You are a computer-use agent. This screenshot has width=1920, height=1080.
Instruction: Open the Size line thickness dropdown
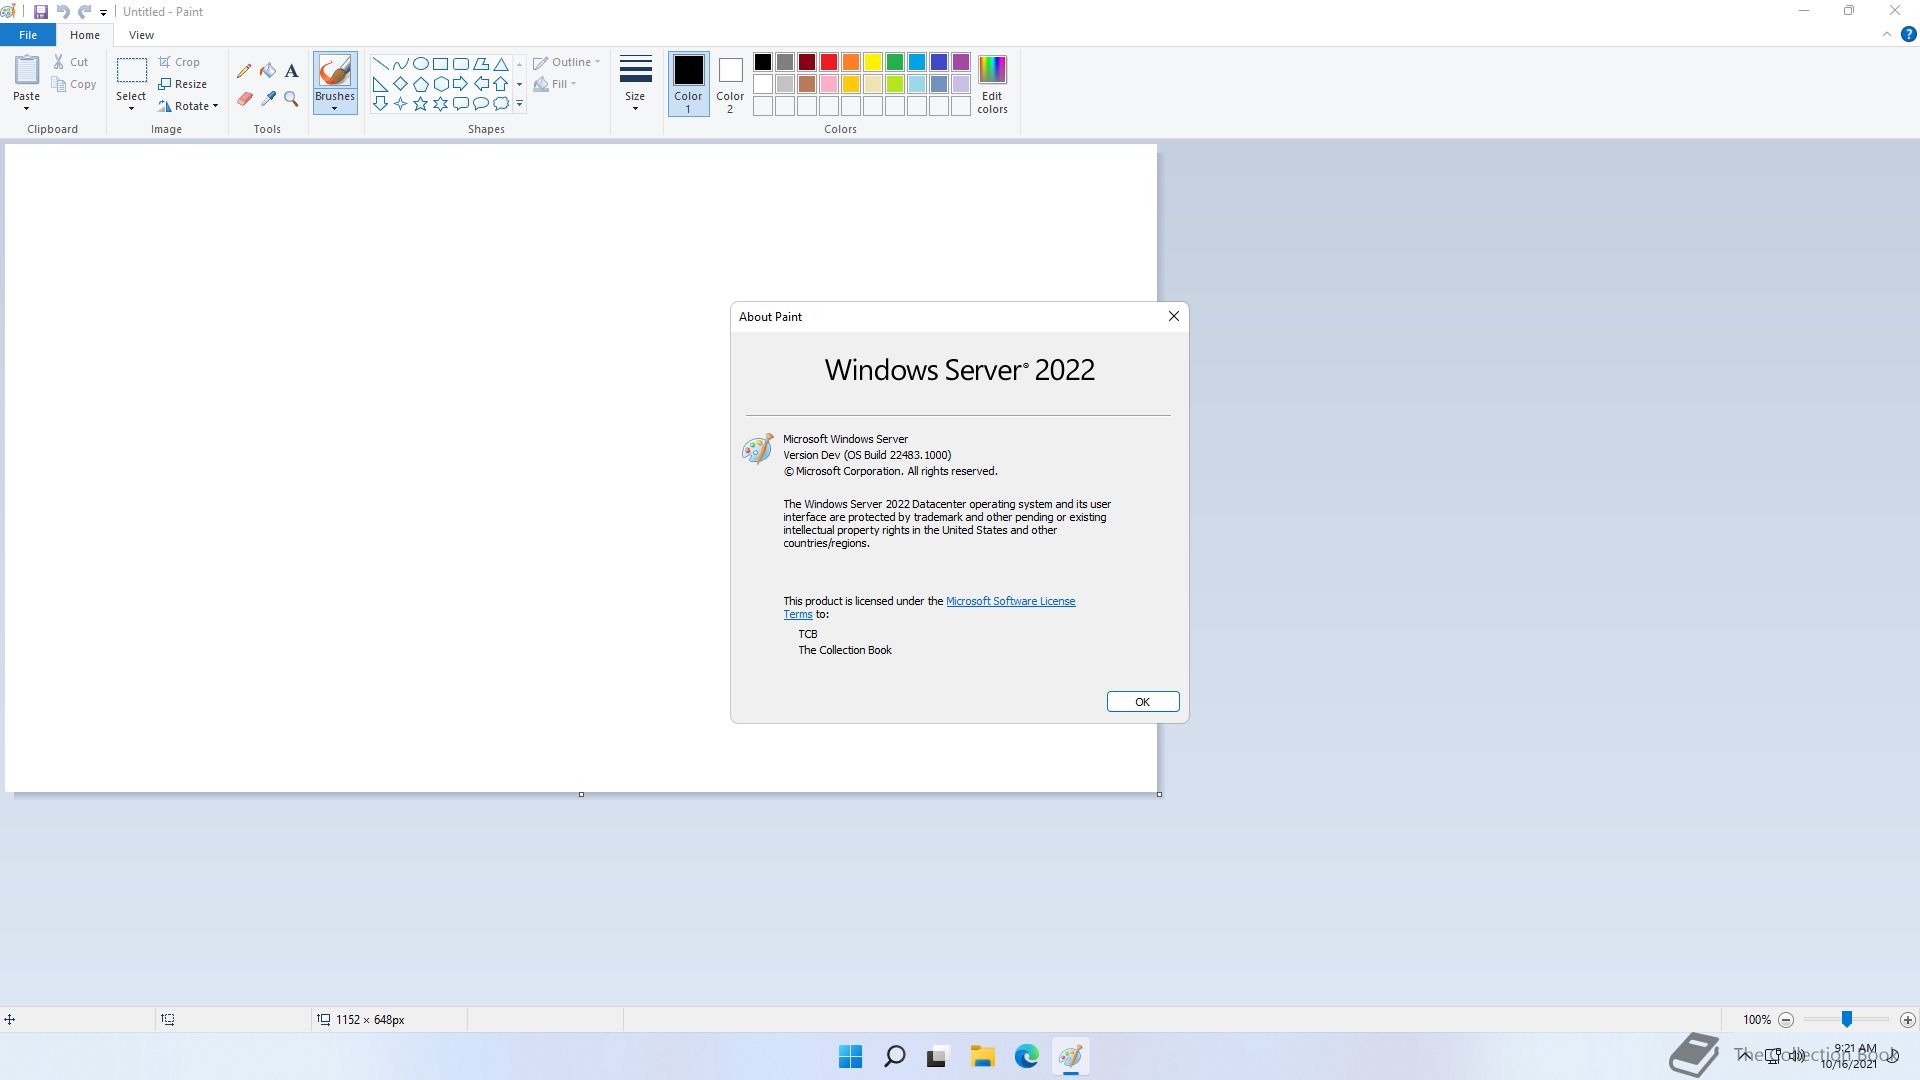tap(635, 84)
